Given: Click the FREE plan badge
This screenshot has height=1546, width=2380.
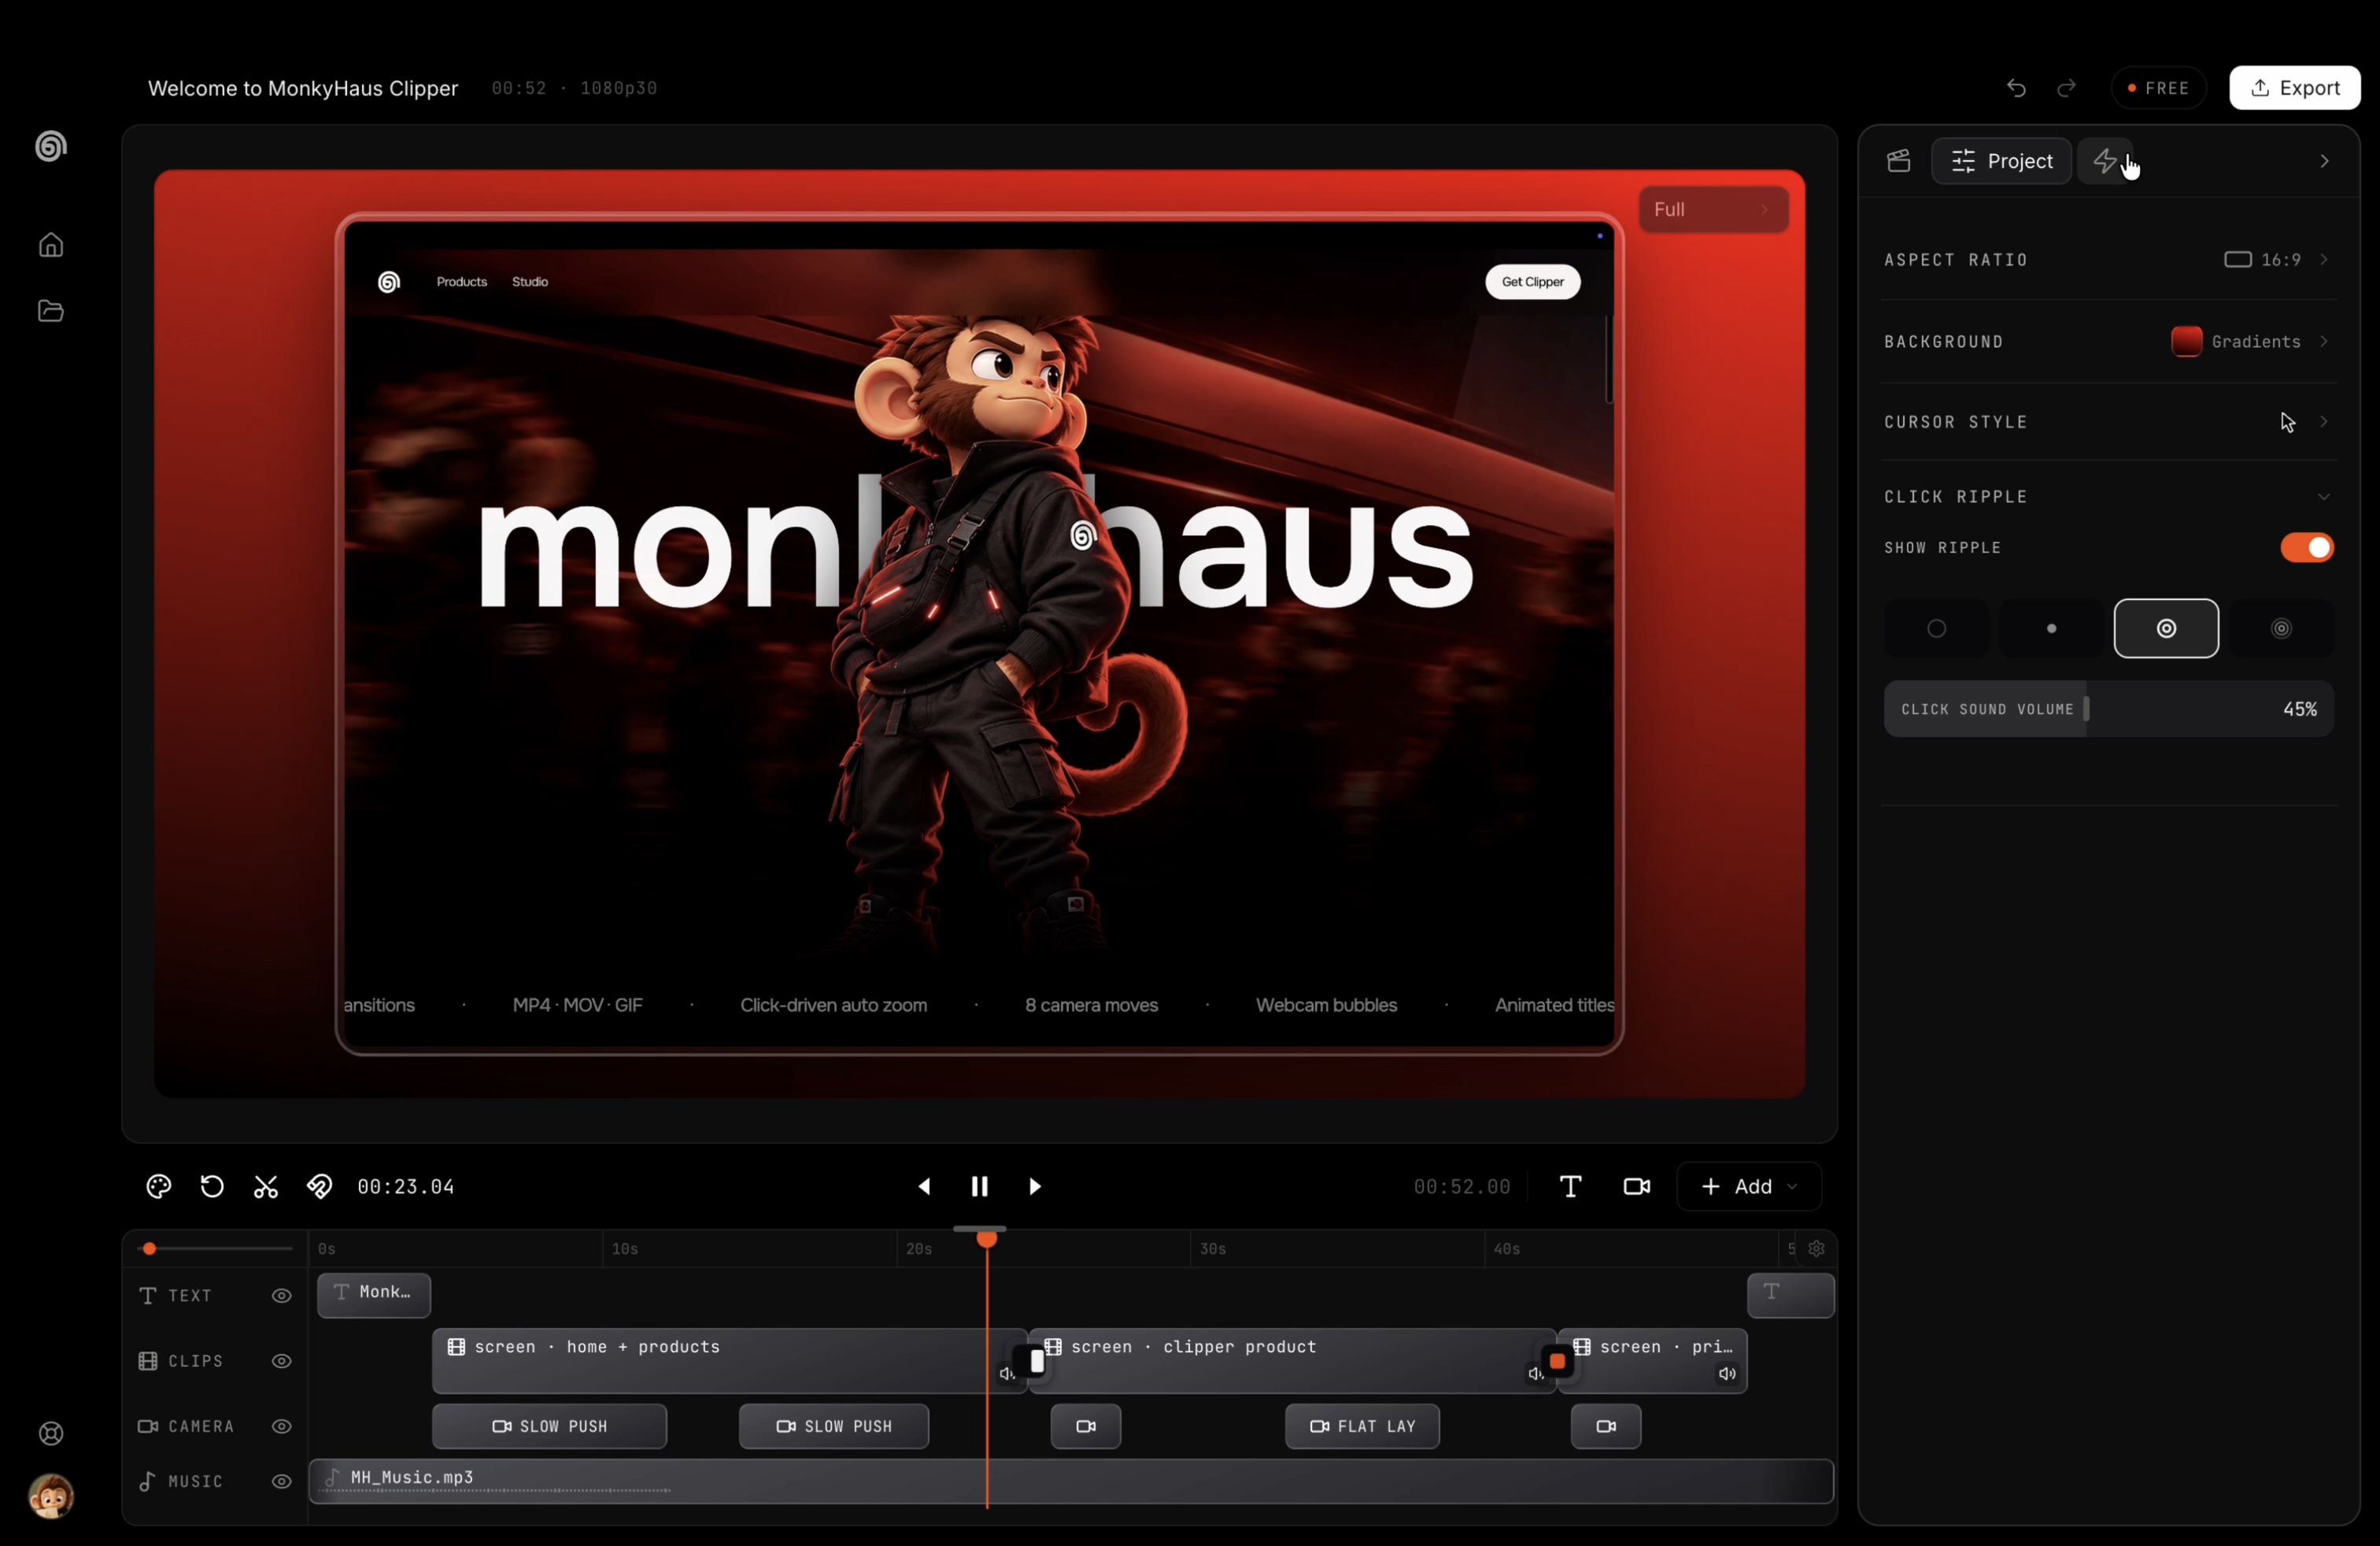Looking at the screenshot, I should (x=2158, y=88).
